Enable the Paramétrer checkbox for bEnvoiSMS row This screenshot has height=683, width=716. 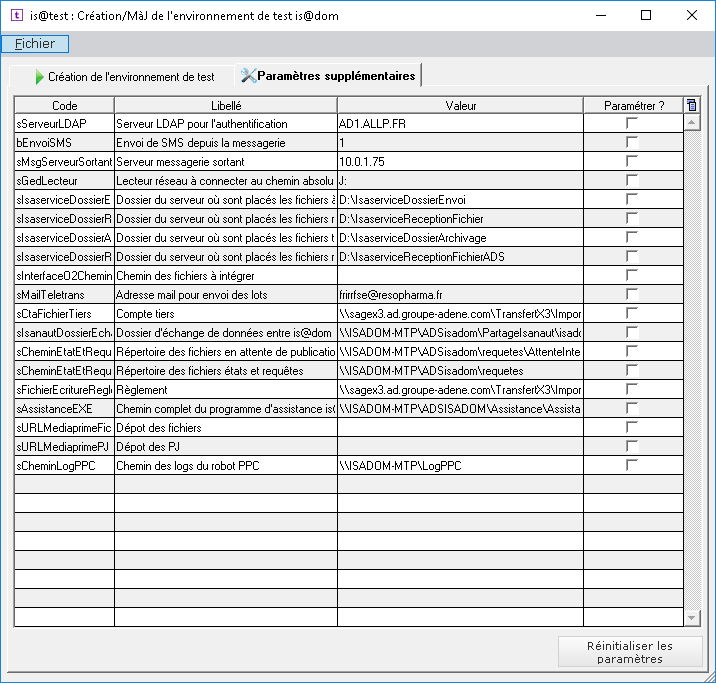pos(632,143)
